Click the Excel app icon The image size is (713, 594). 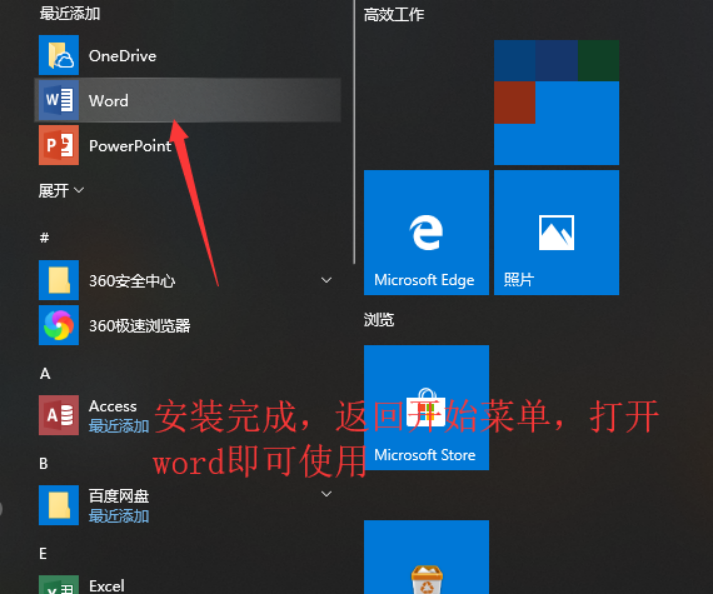pyautogui.click(x=59, y=585)
